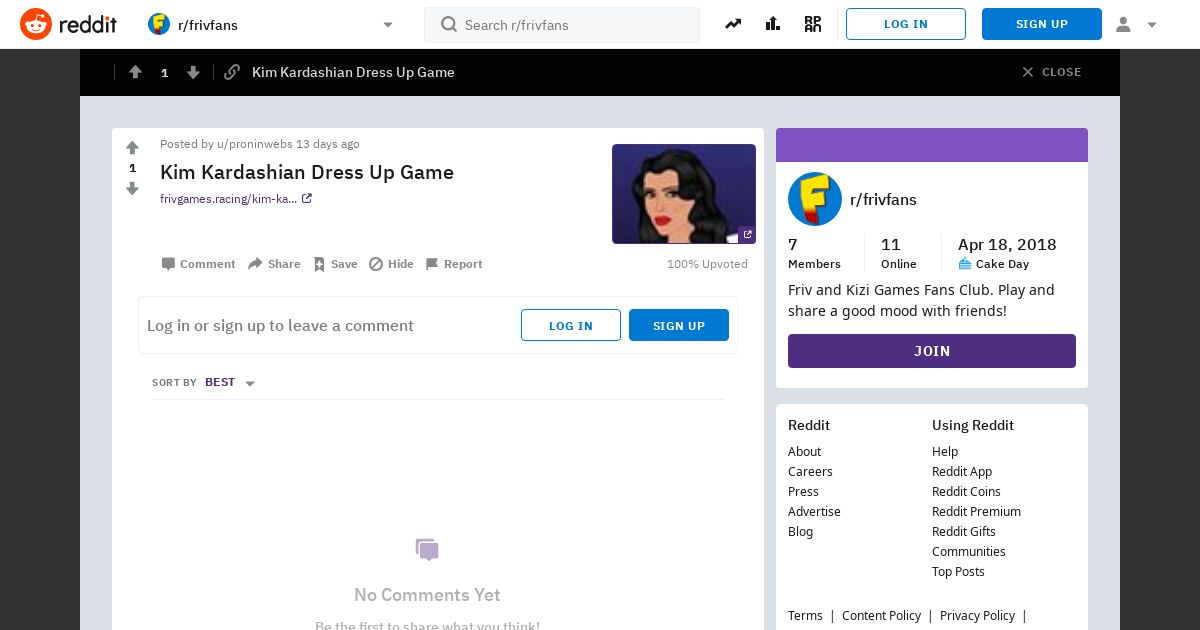
Task: Open the Content Policy link
Action: [881, 616]
